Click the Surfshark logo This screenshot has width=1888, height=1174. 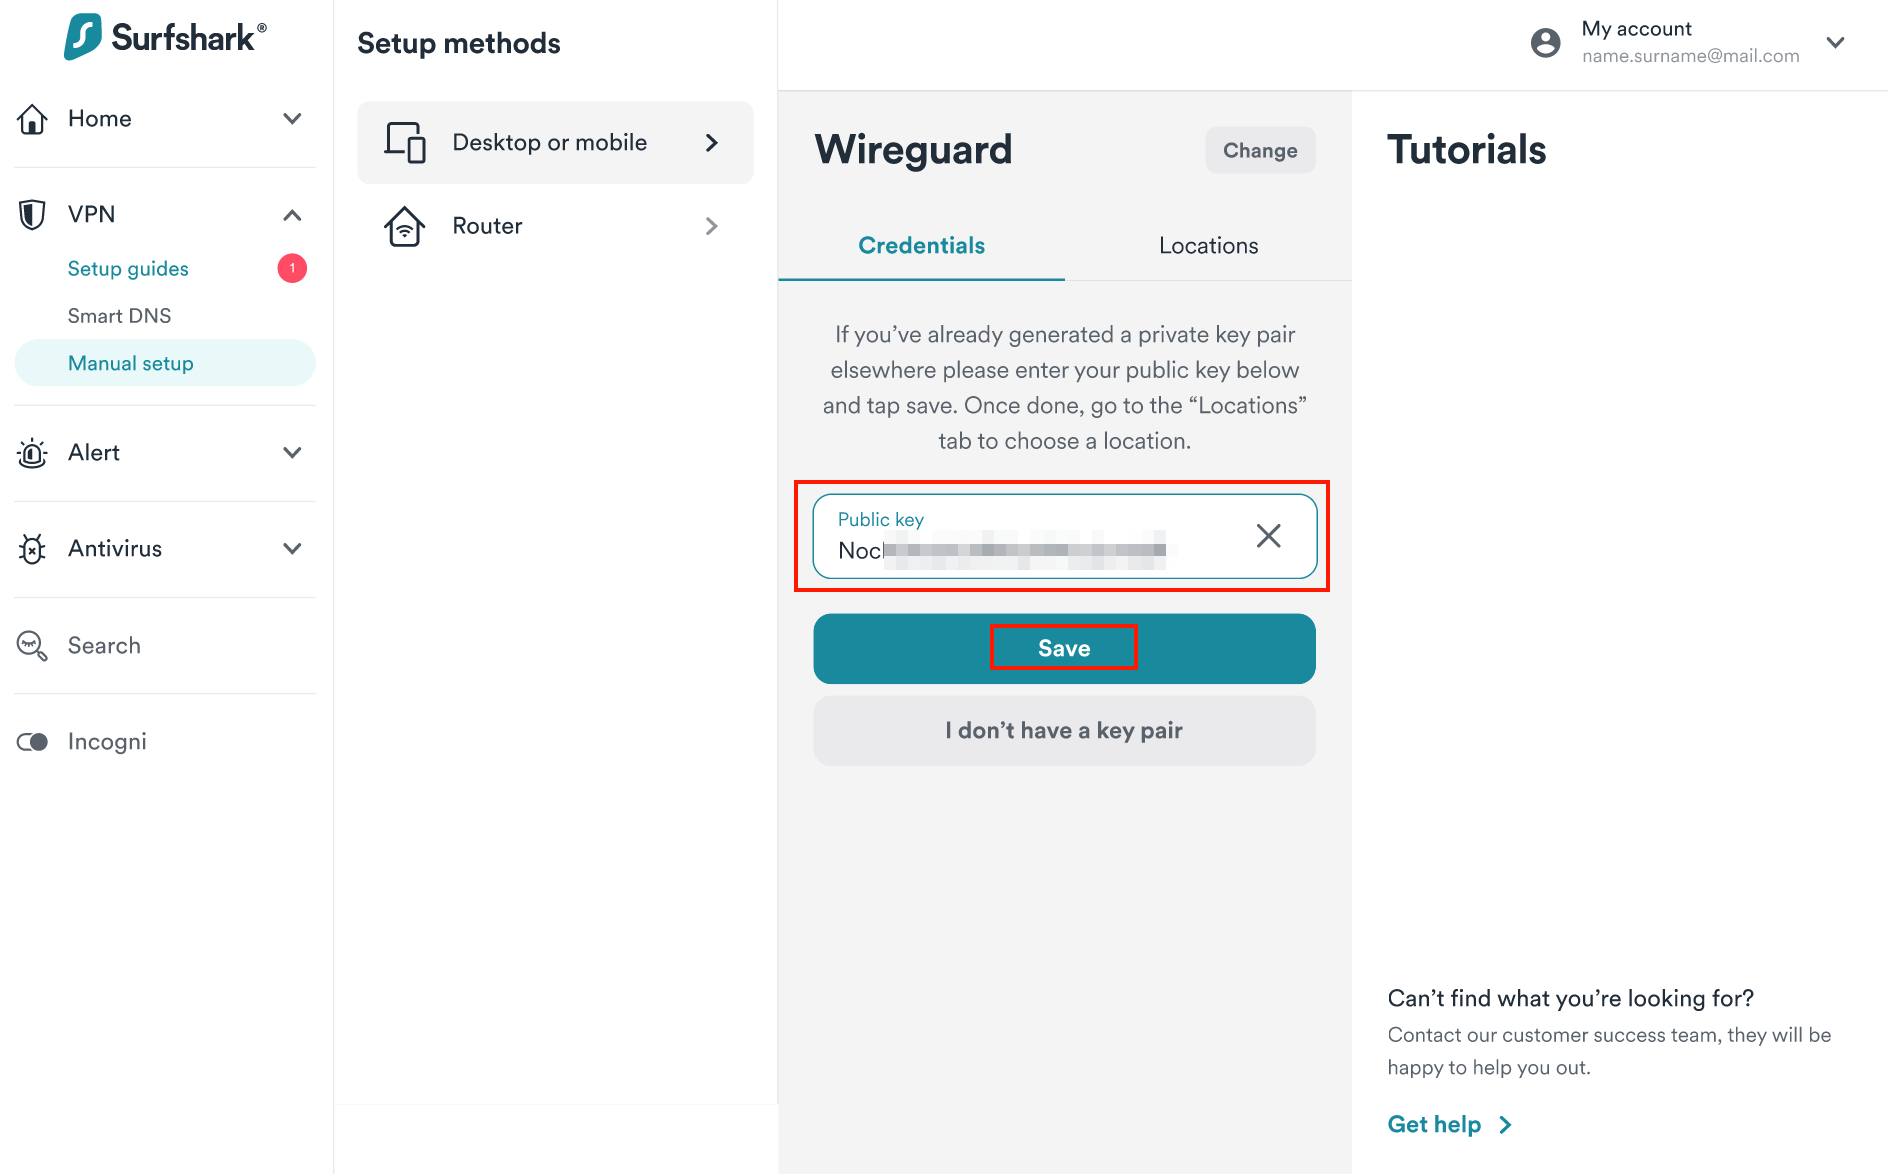[x=165, y=37]
